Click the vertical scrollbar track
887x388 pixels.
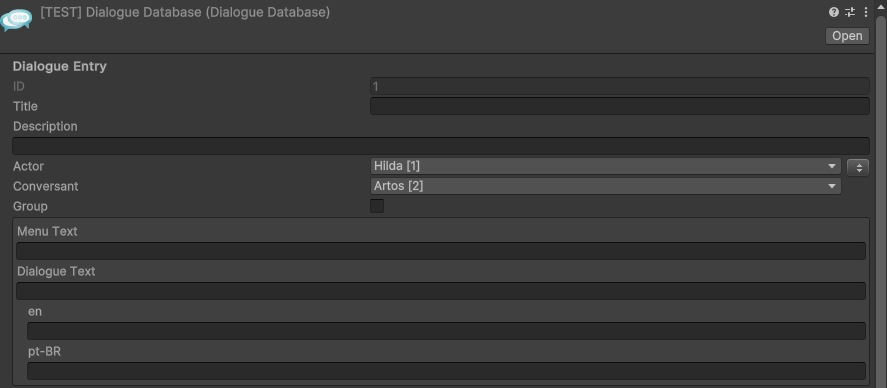(x=880, y=198)
